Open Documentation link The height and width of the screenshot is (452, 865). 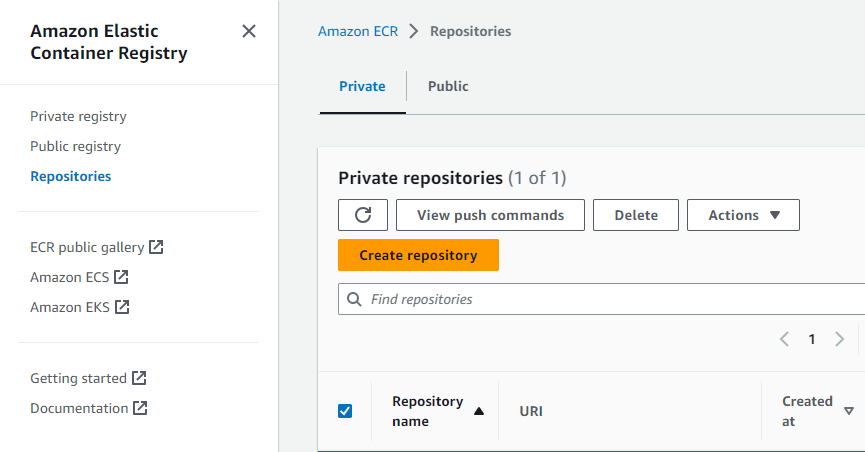[x=79, y=408]
